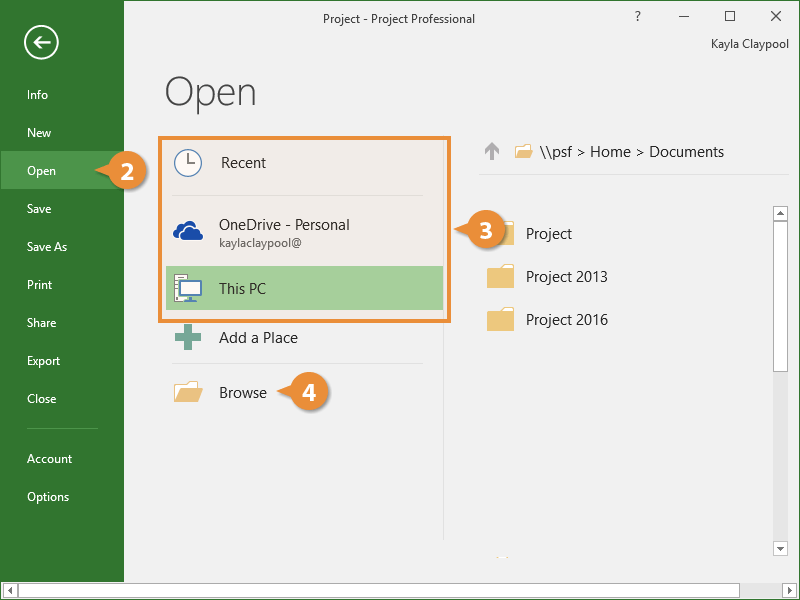Click the This PC computer icon
The height and width of the screenshot is (600, 800).
pos(188,288)
